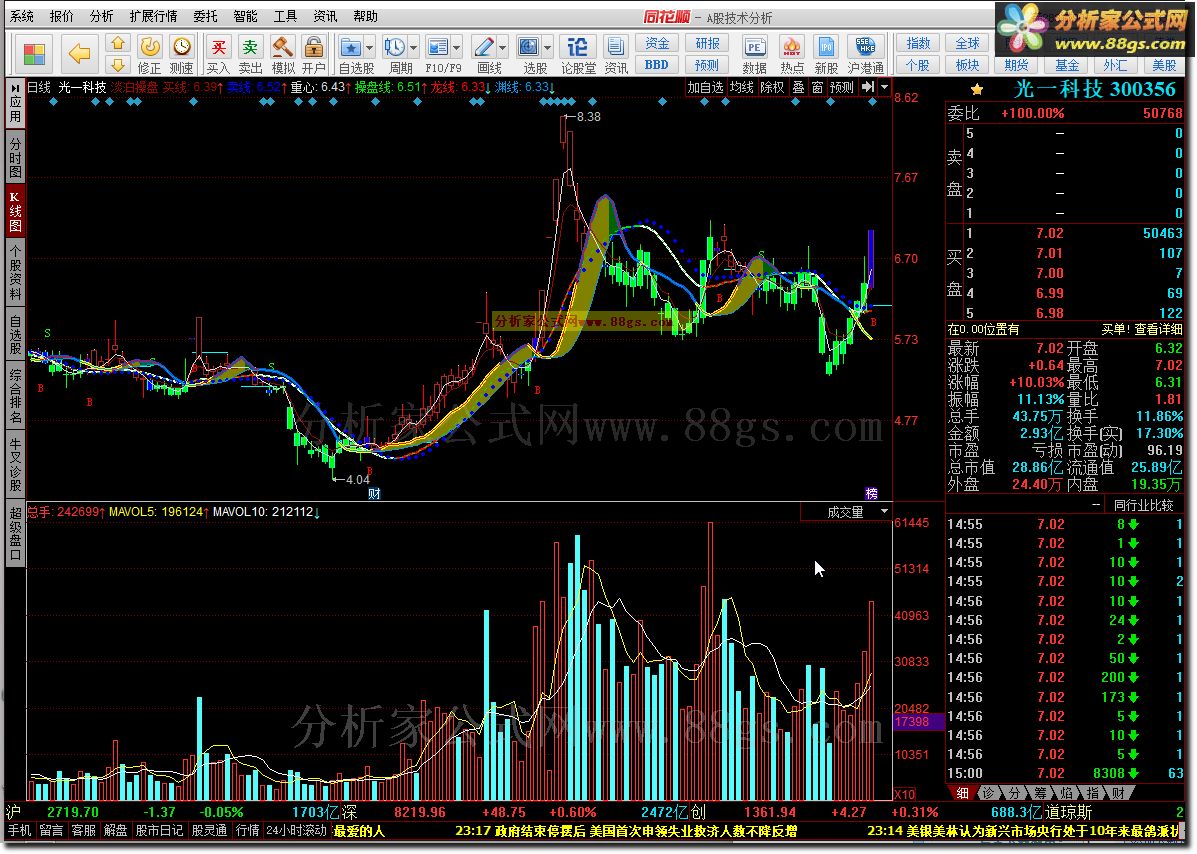This screenshot has width=1197, height=854.
Task: Click the down arrow page icon
Action: [118, 64]
